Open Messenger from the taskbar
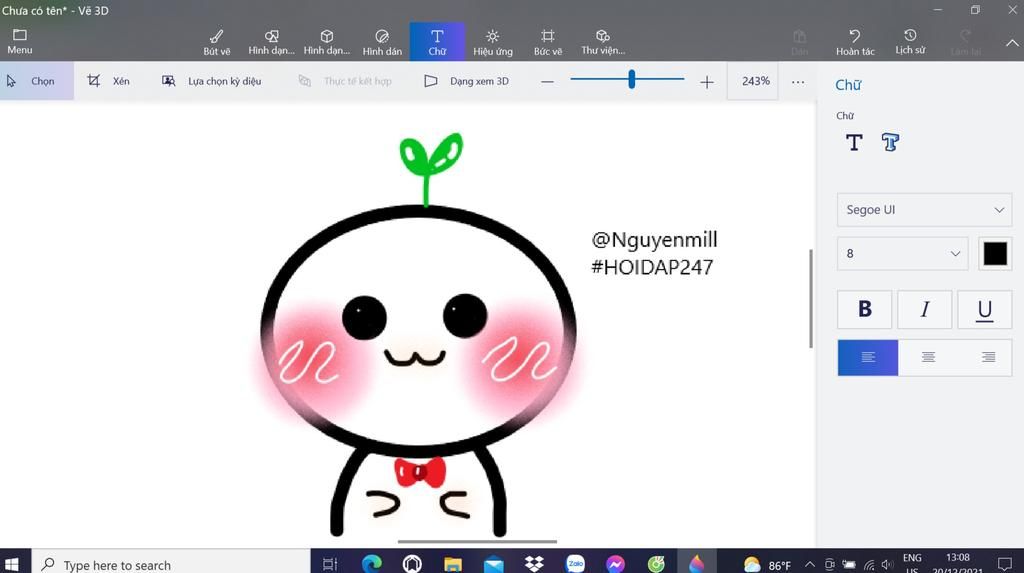The image size is (1024, 573). click(615, 564)
